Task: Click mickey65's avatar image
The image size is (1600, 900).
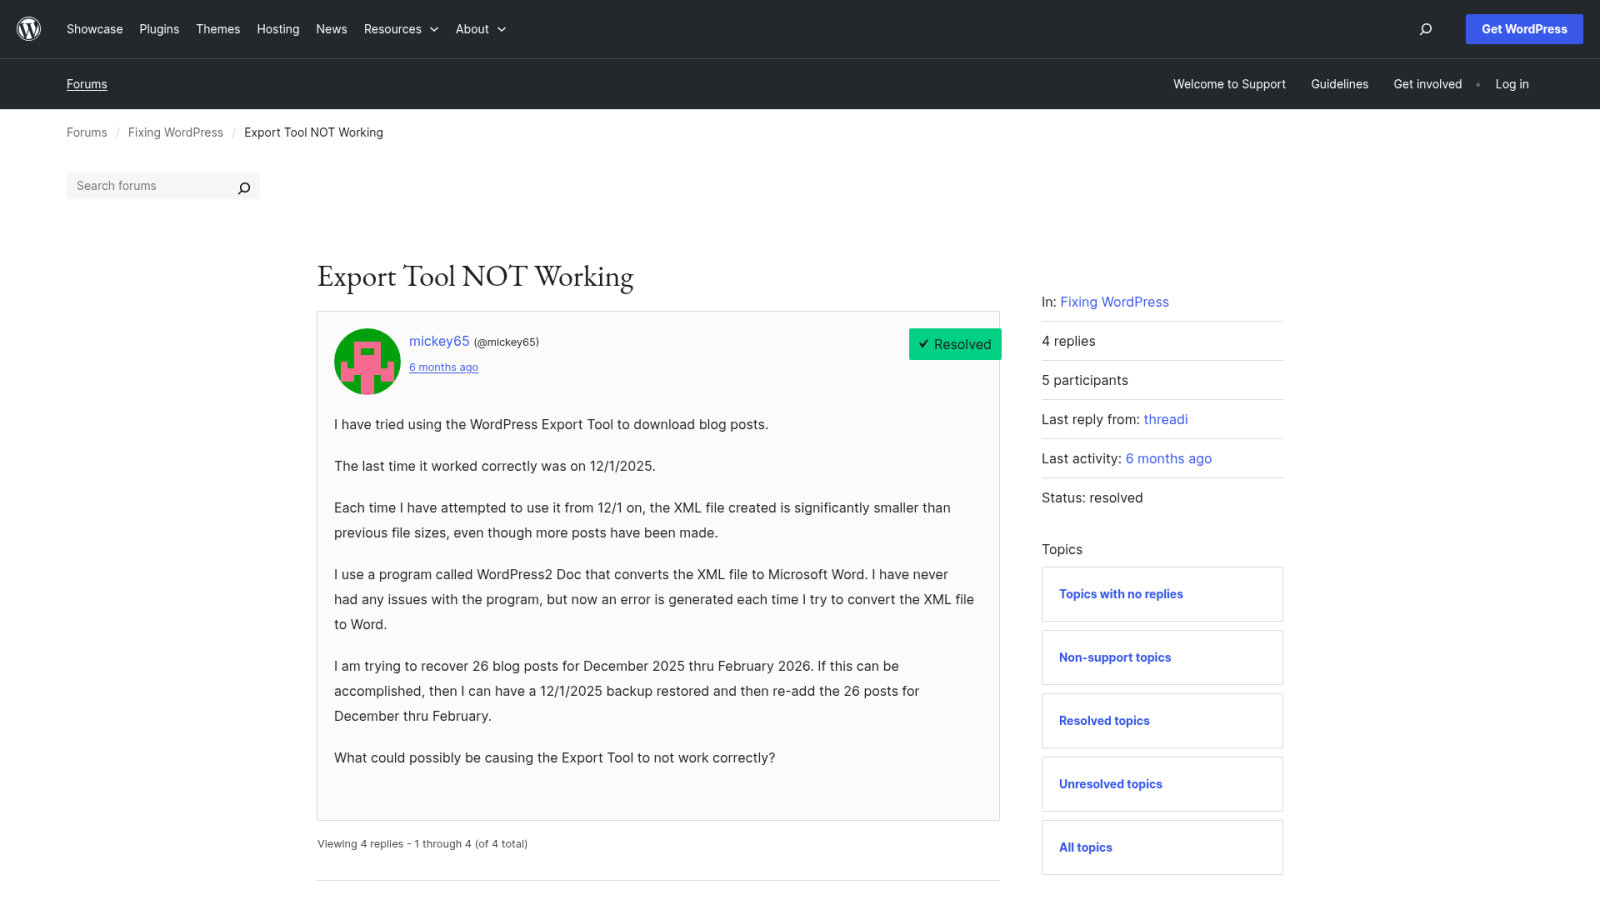Action: pos(367,361)
